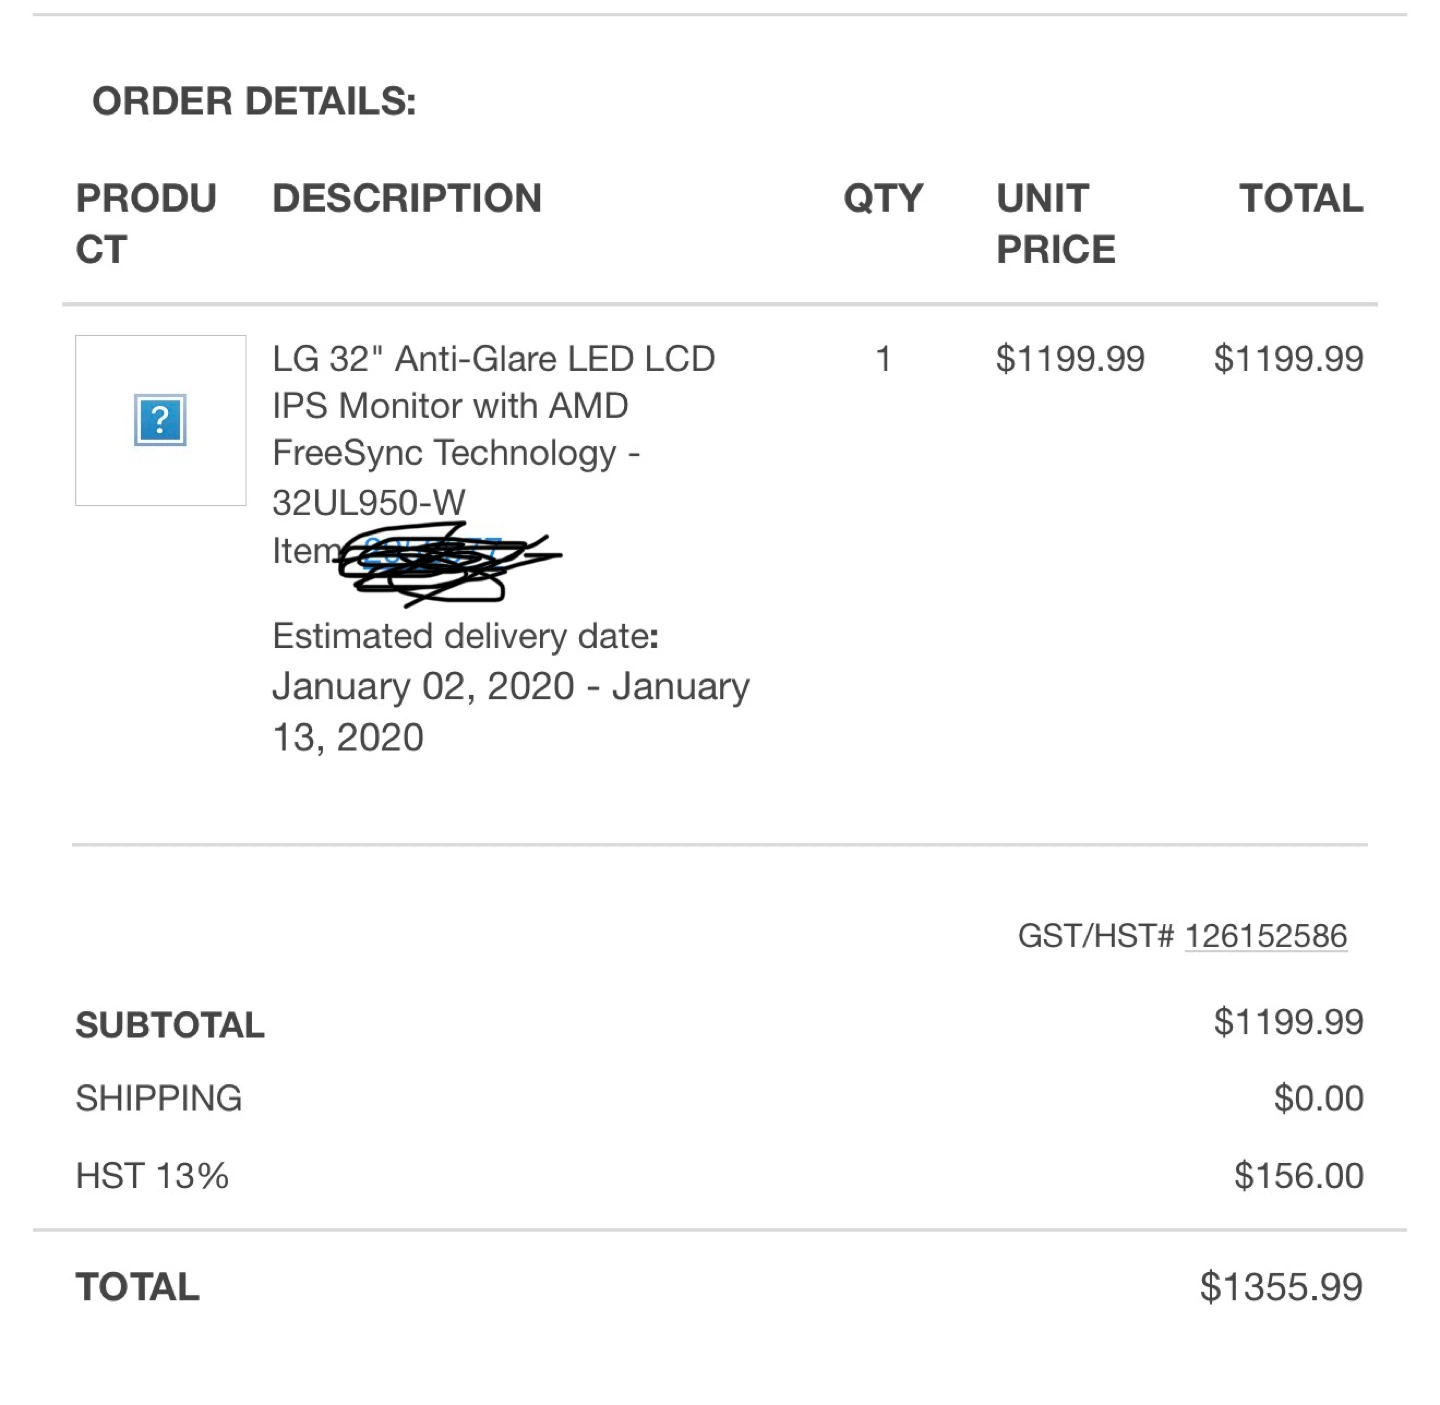Click the Estimated delivery date label
The image size is (1440, 1405).
[x=465, y=636]
